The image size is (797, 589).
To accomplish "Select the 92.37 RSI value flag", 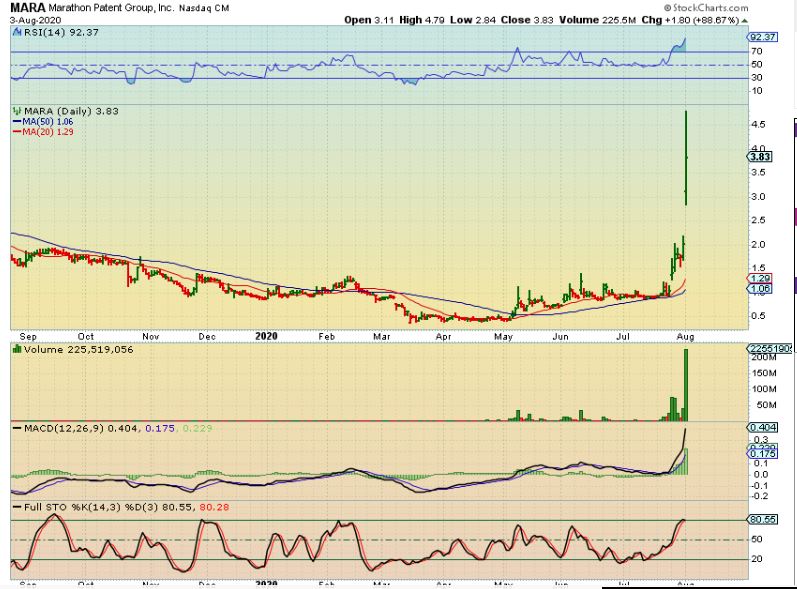I will tap(763, 37).
